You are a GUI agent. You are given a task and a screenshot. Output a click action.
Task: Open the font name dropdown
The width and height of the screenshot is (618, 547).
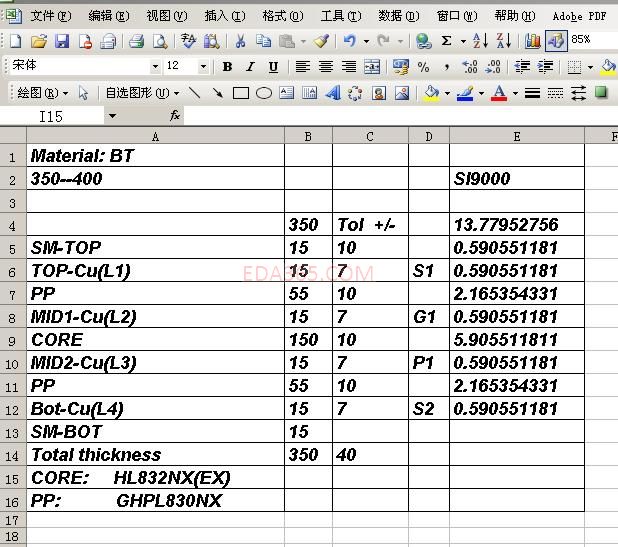click(x=156, y=66)
